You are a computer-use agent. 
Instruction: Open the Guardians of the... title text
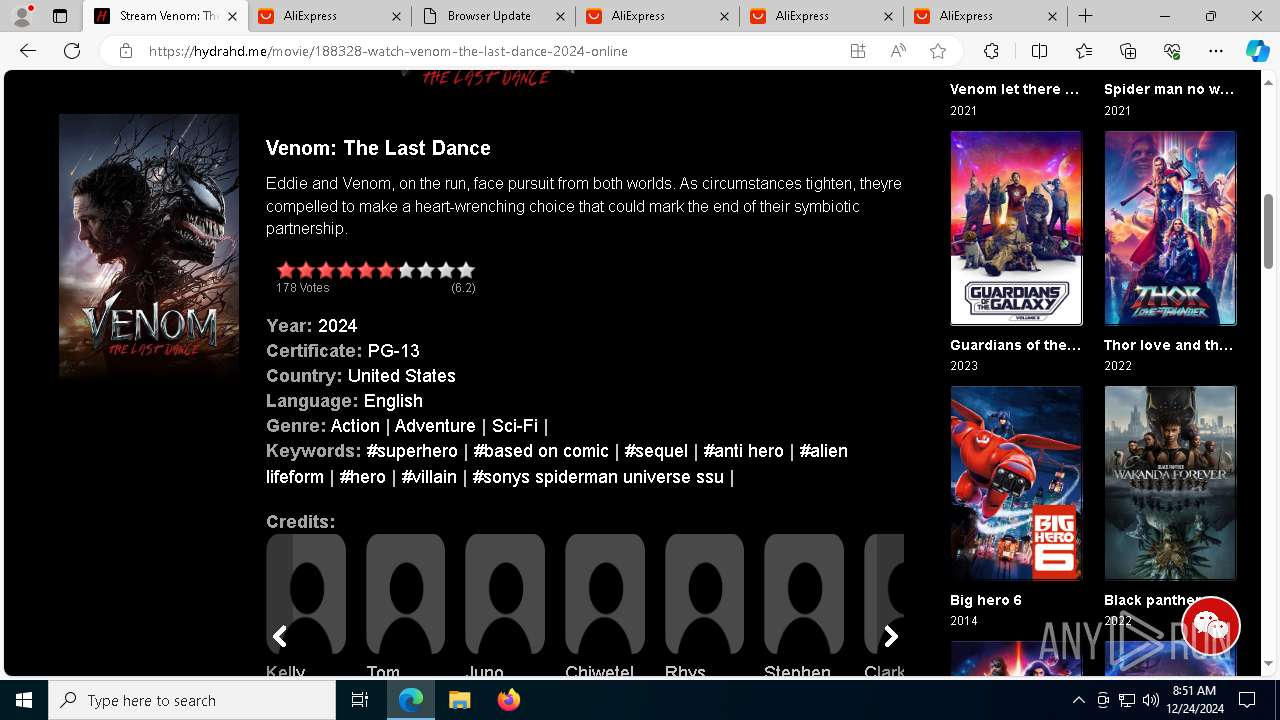tap(1015, 345)
